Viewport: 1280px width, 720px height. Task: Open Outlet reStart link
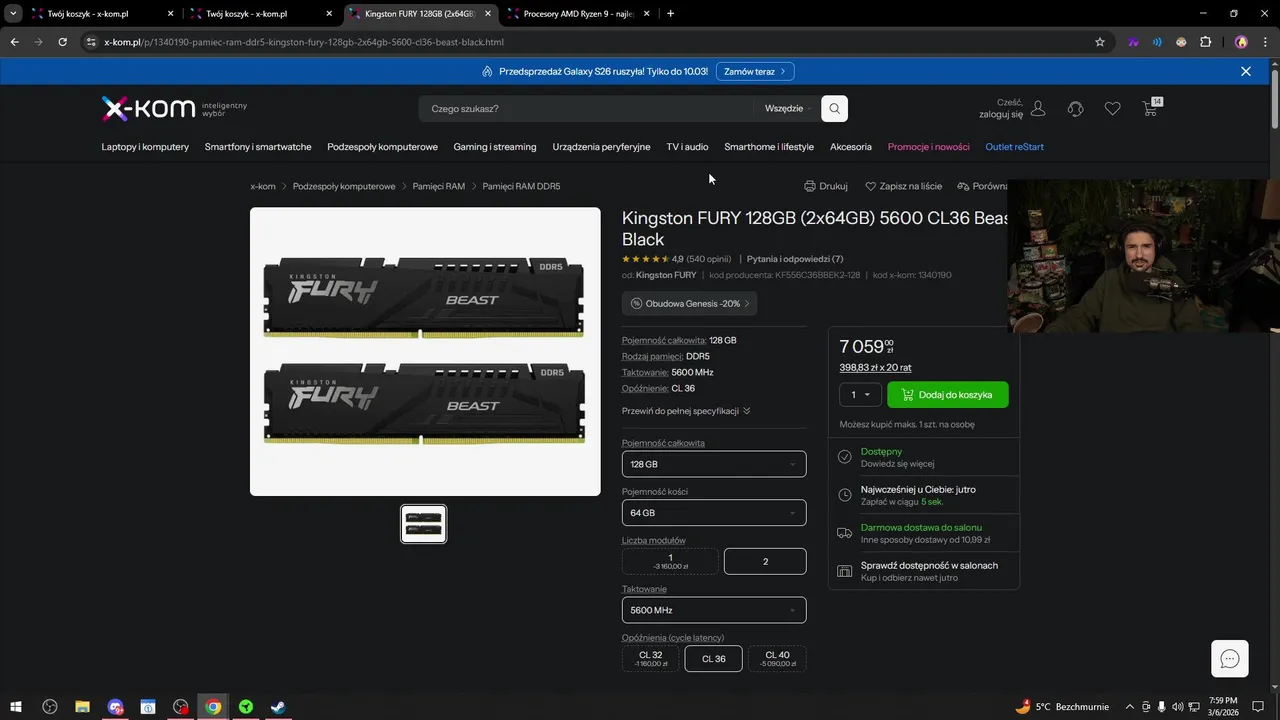point(1014,147)
